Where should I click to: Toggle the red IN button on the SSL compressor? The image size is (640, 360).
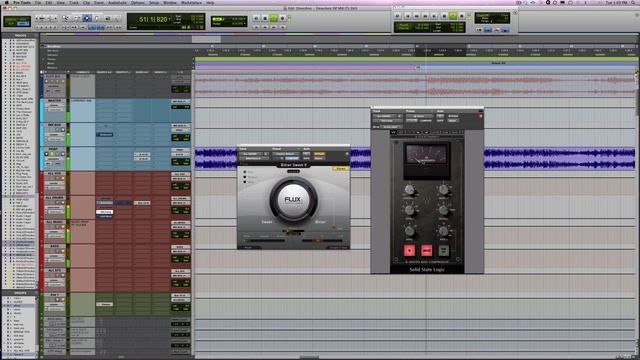[x=409, y=250]
